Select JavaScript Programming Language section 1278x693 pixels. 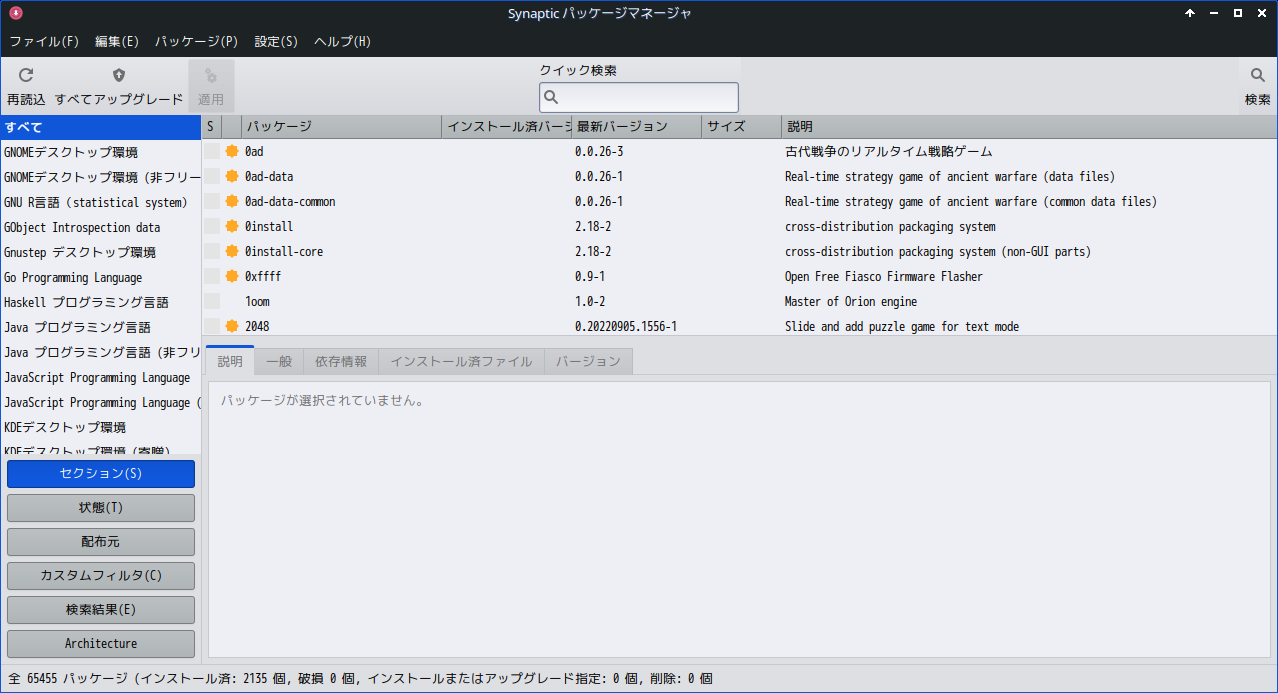pyautogui.click(x=100, y=377)
